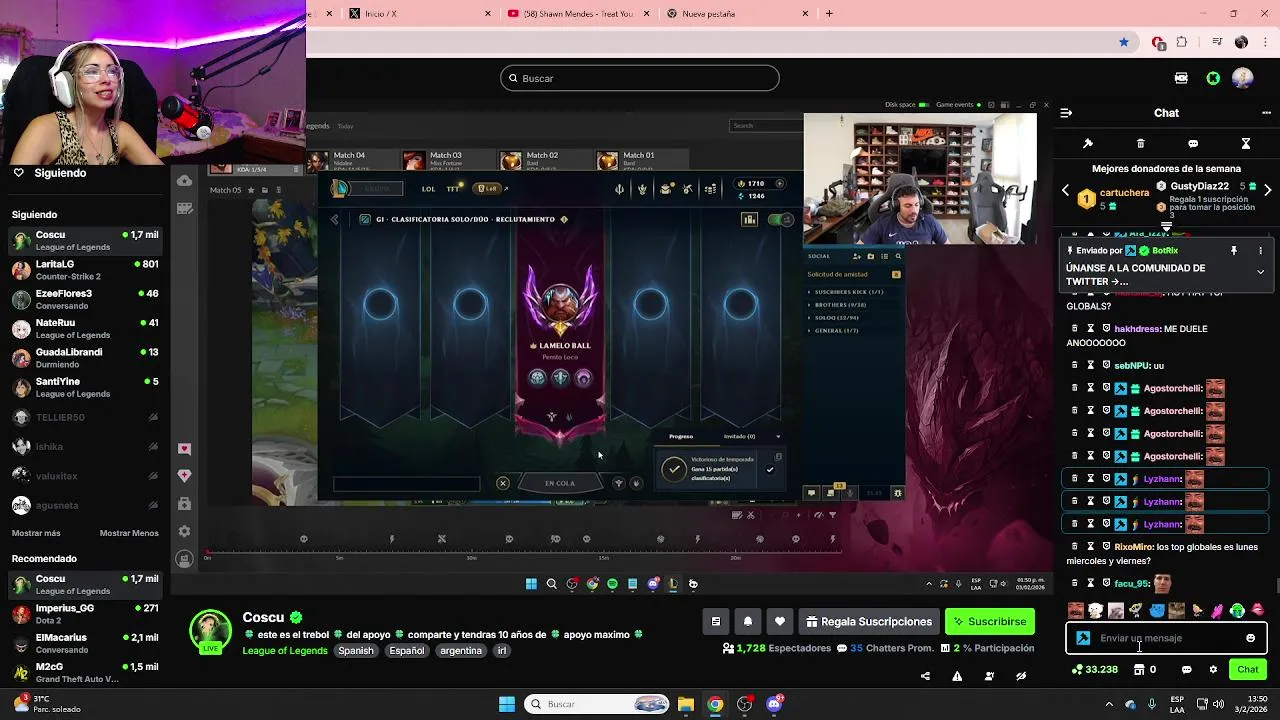Screen dimensions: 1280x720
Task: Expand the pinned Twitter community message
Action: pyautogui.click(x=1260, y=272)
